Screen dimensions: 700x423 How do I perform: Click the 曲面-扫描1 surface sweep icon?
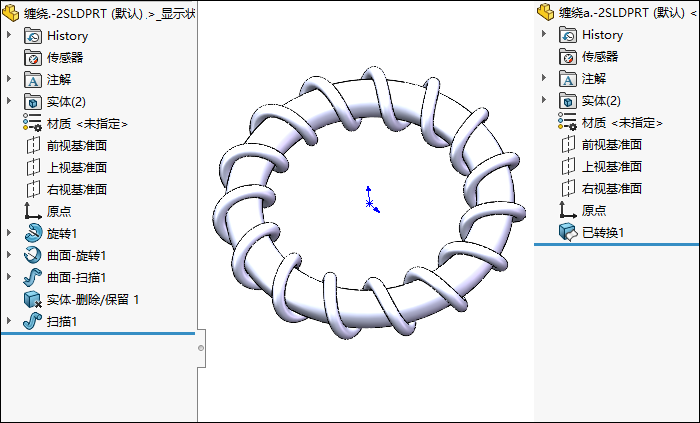33,277
